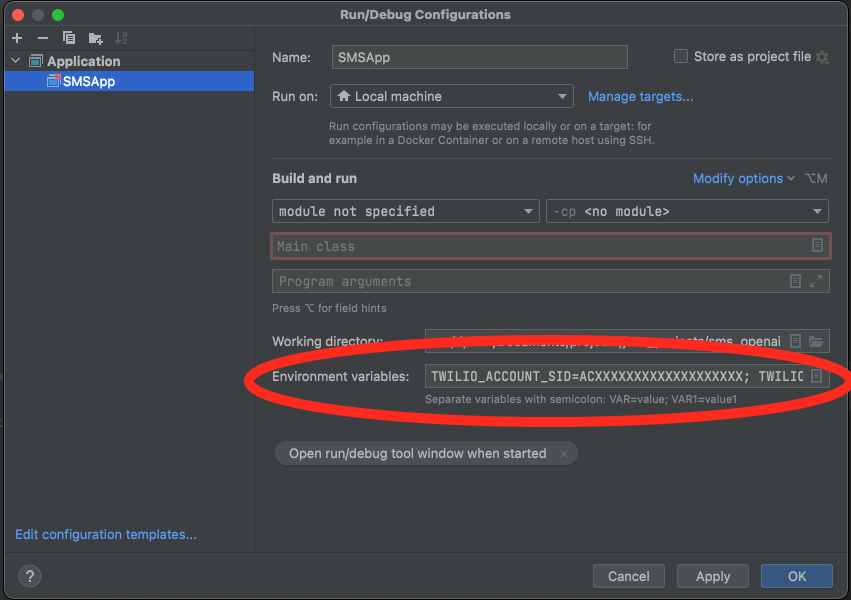Open the environment variables editor
851x600 pixels.
pos(816,376)
